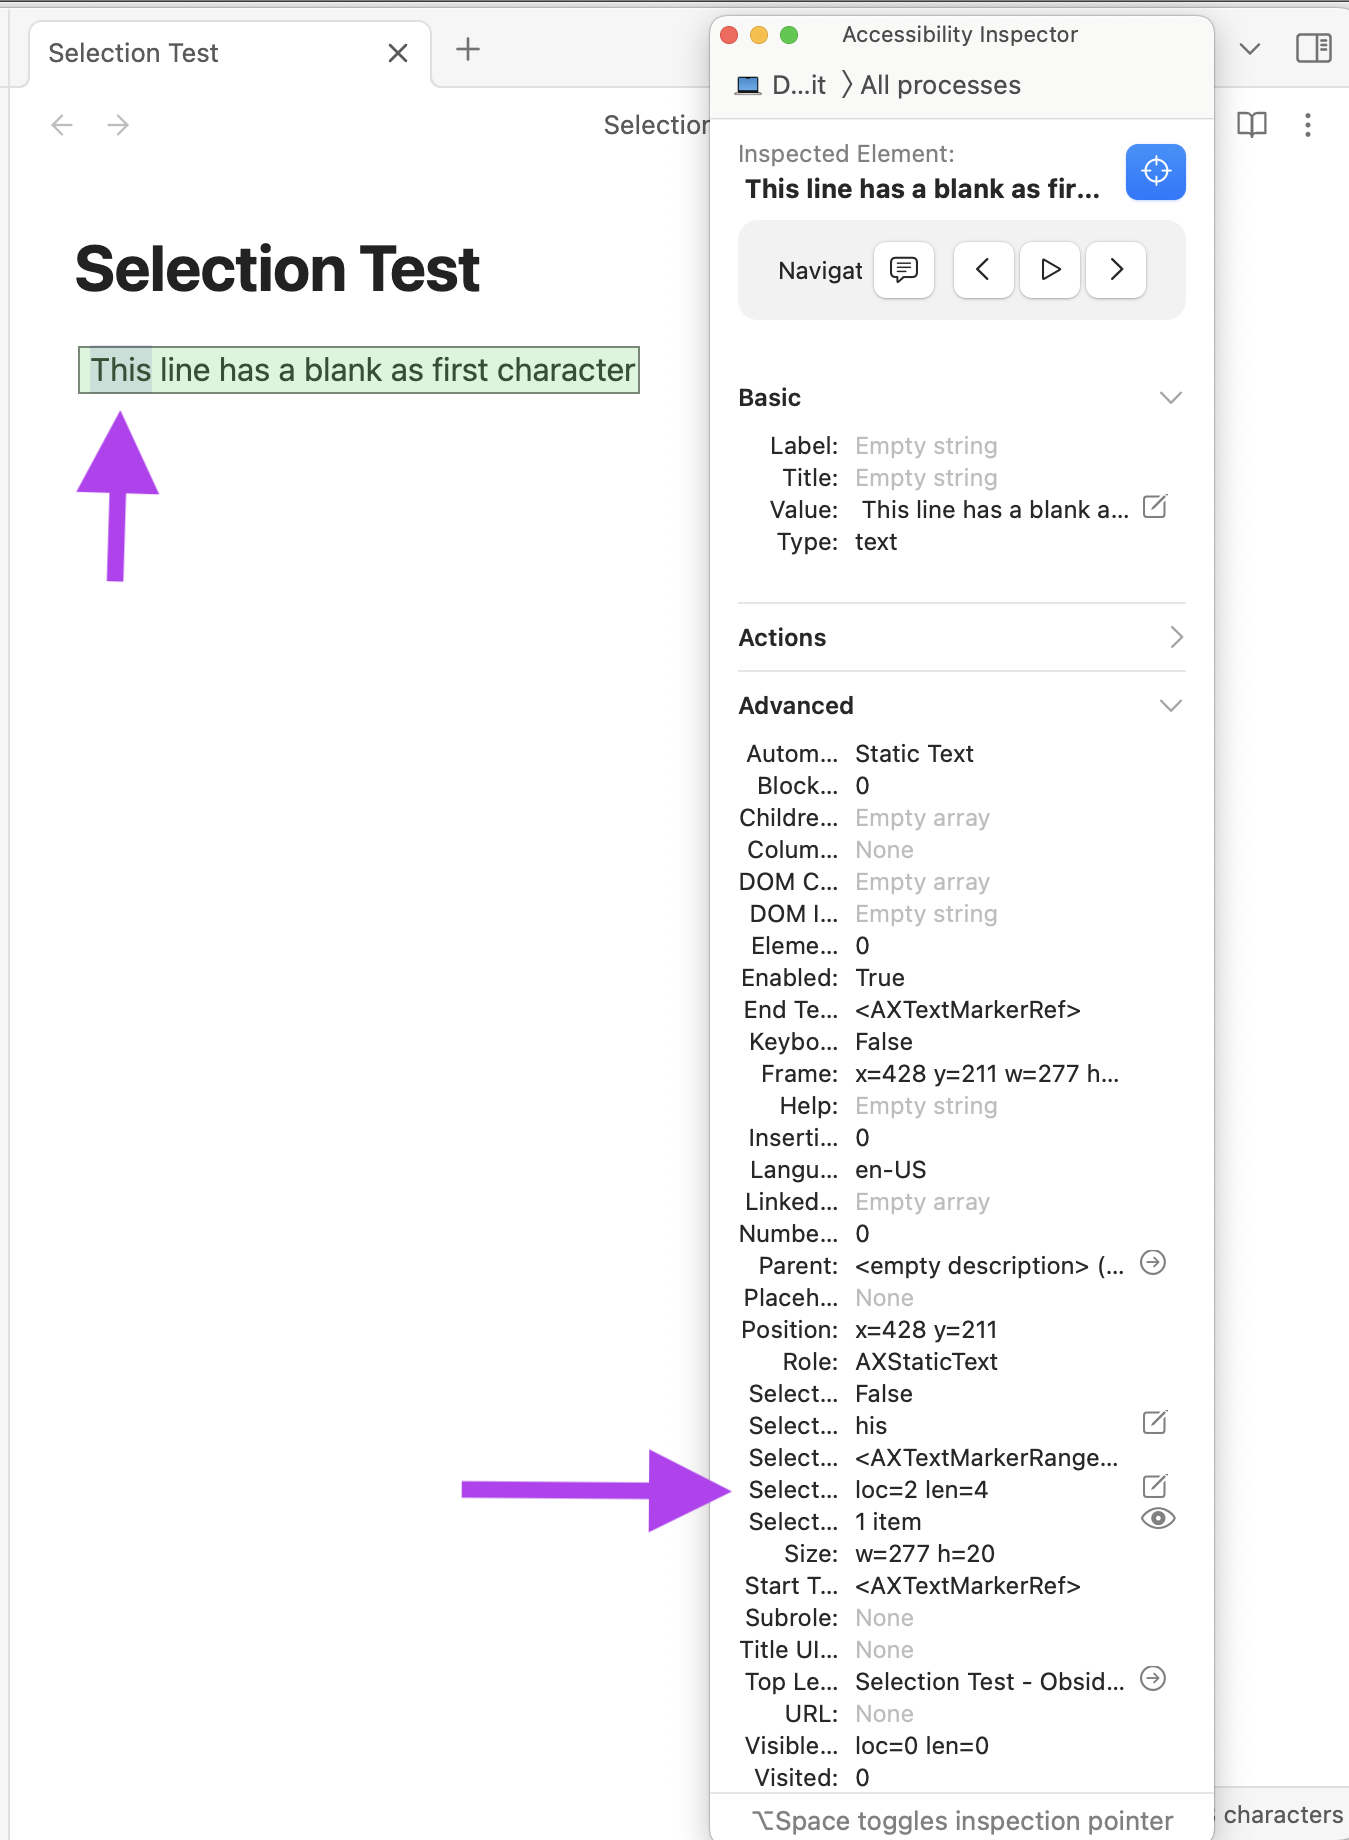Click the laptop device icon in breadcrumb

click(x=746, y=84)
